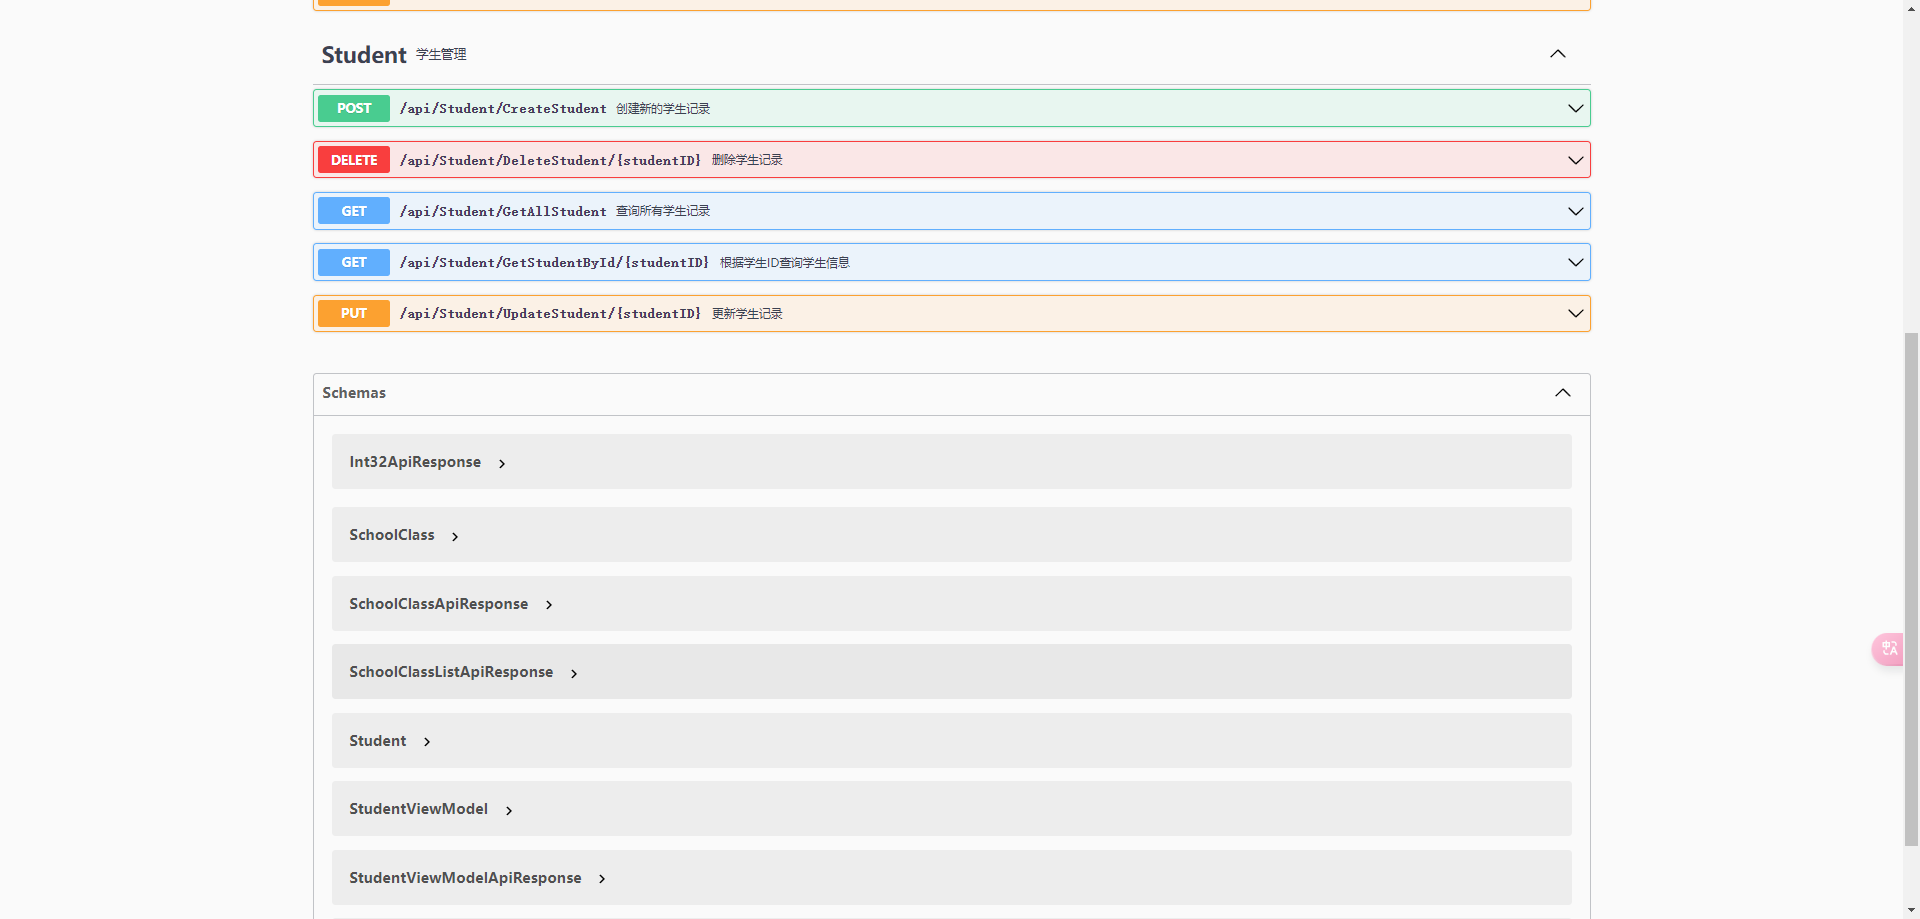Viewport: 1920px width, 919px height.
Task: Open the /api/Student/CreateStudent path
Action: [503, 108]
